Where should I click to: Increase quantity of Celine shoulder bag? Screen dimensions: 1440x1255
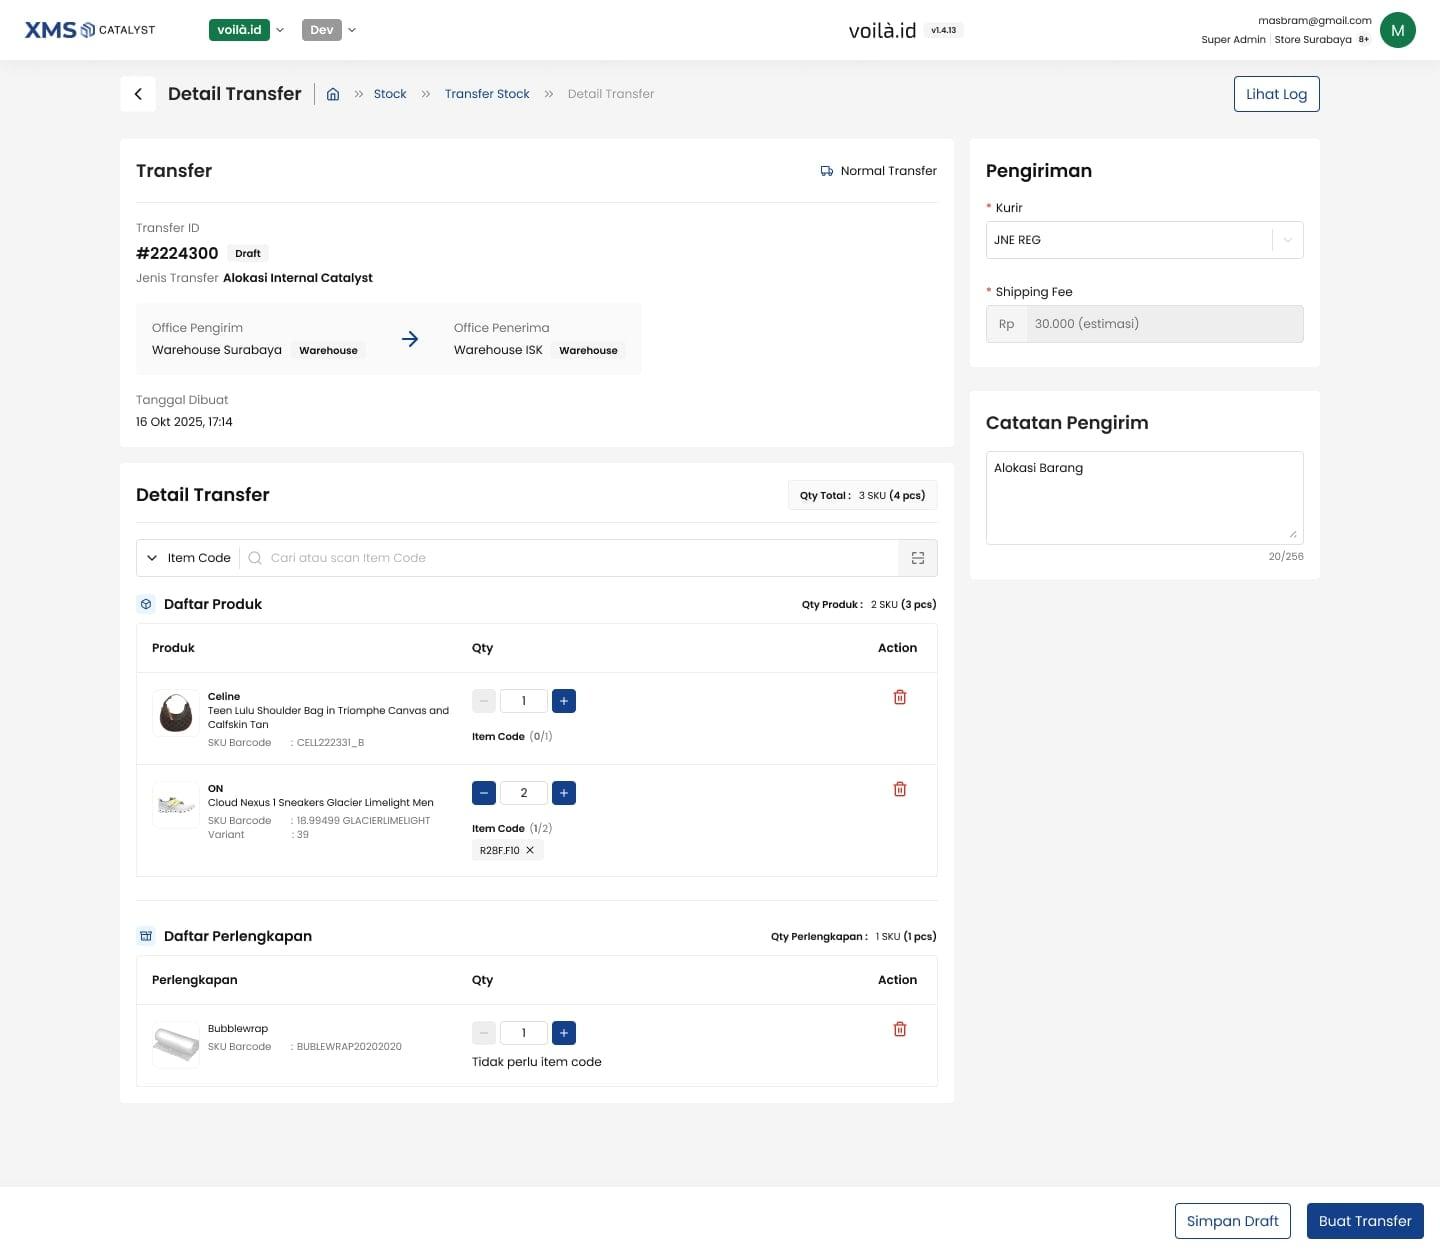tap(564, 701)
